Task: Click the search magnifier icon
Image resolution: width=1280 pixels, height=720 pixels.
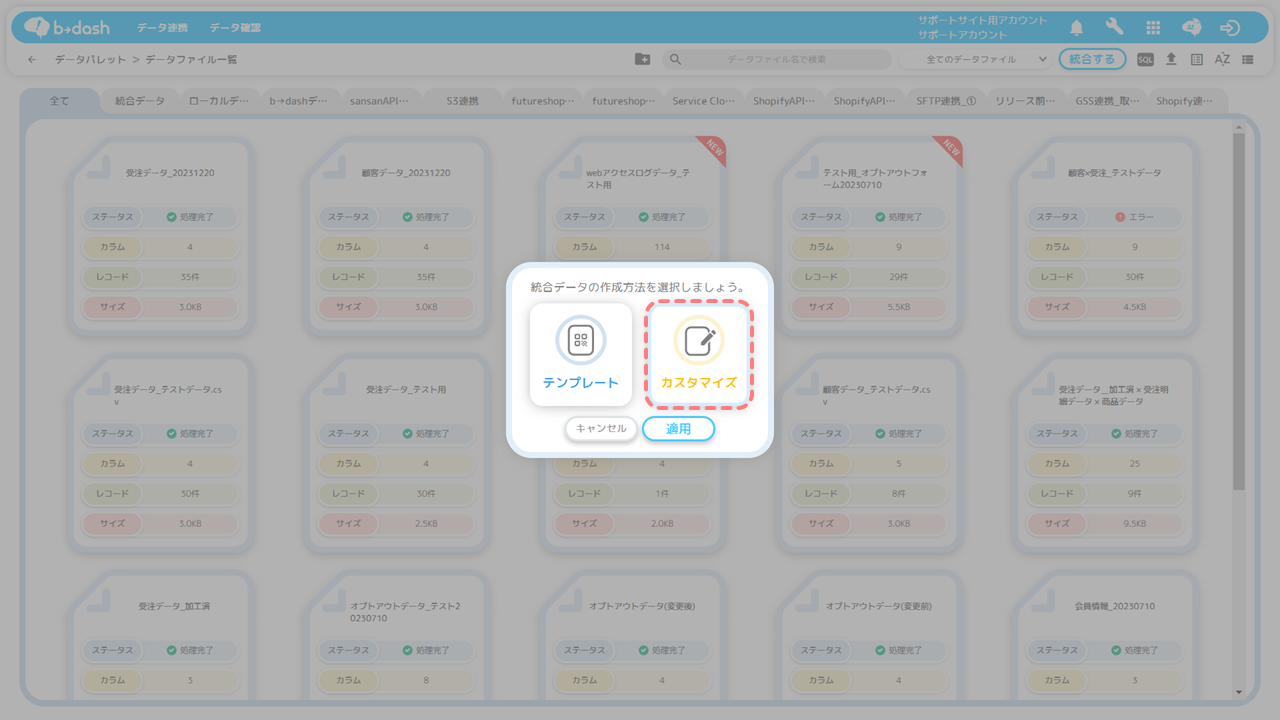Action: [x=676, y=60]
